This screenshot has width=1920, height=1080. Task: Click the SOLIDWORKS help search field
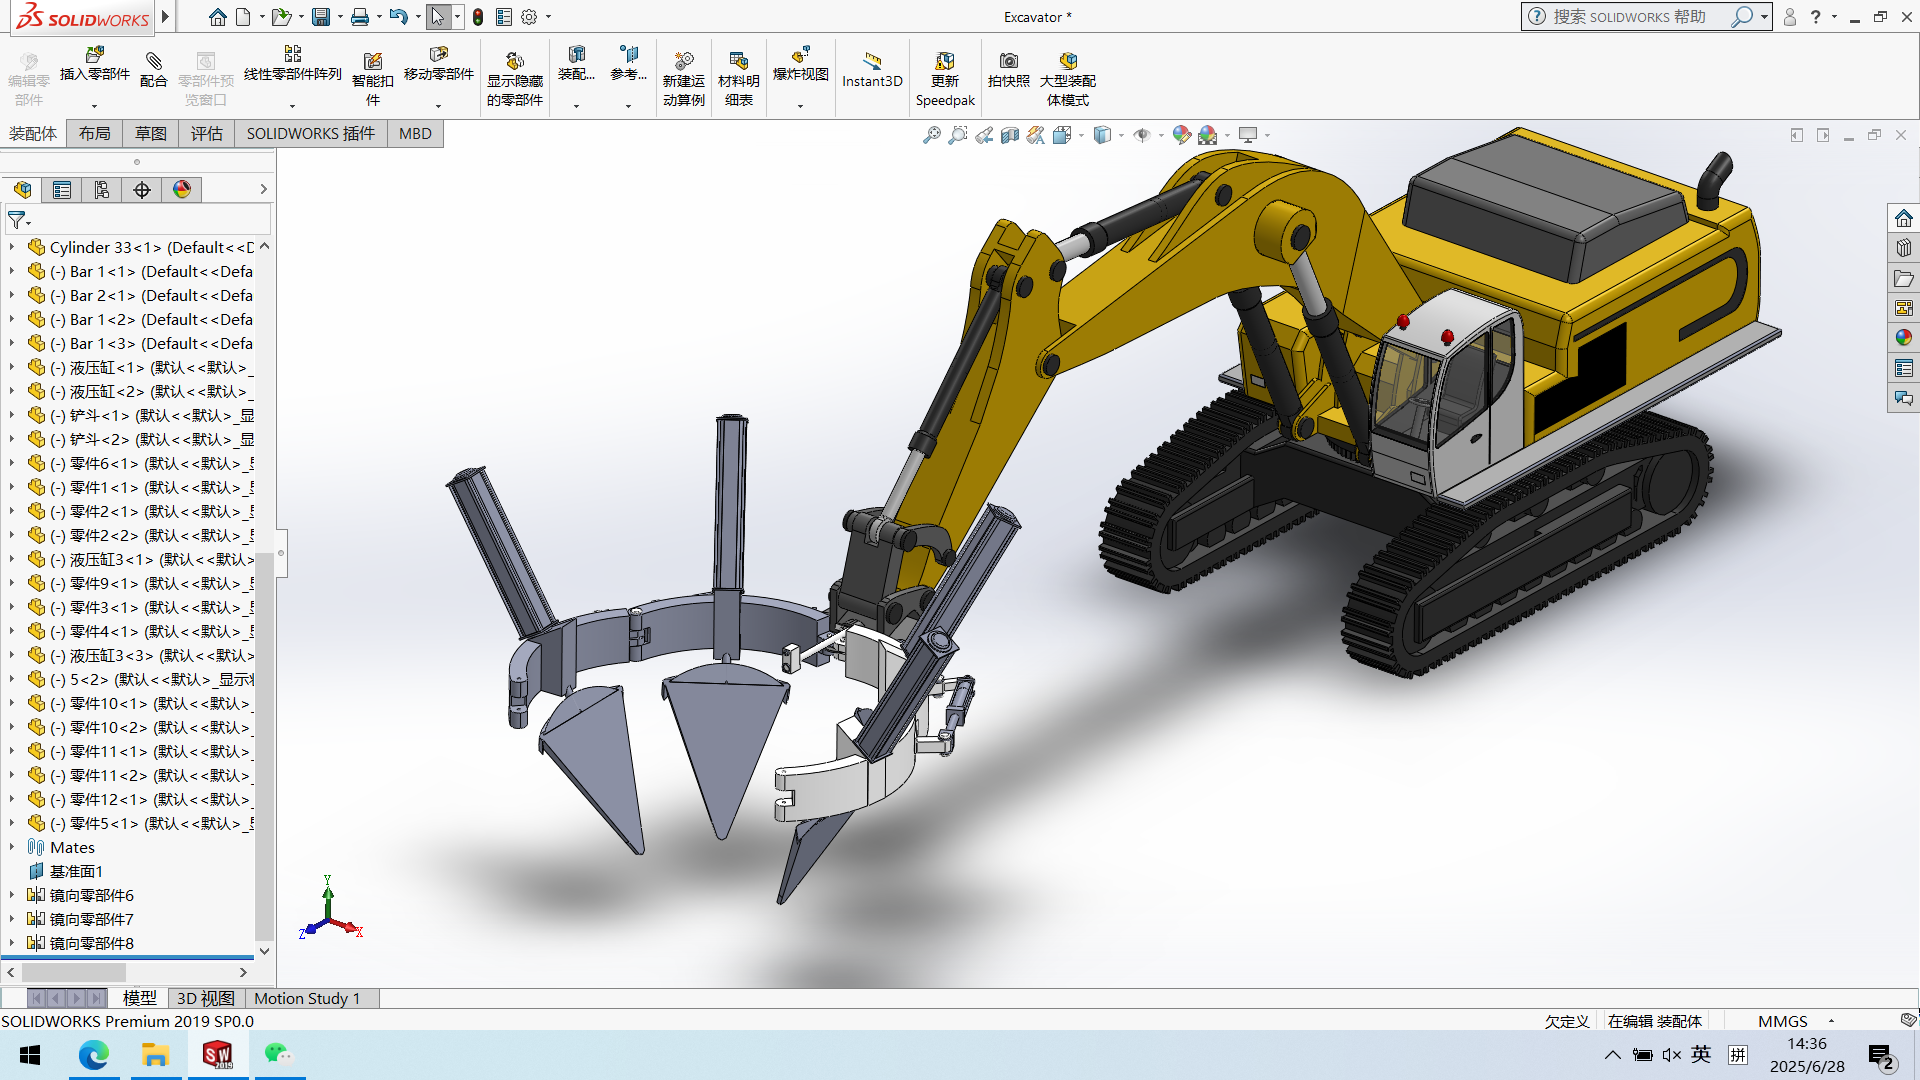(x=1630, y=17)
